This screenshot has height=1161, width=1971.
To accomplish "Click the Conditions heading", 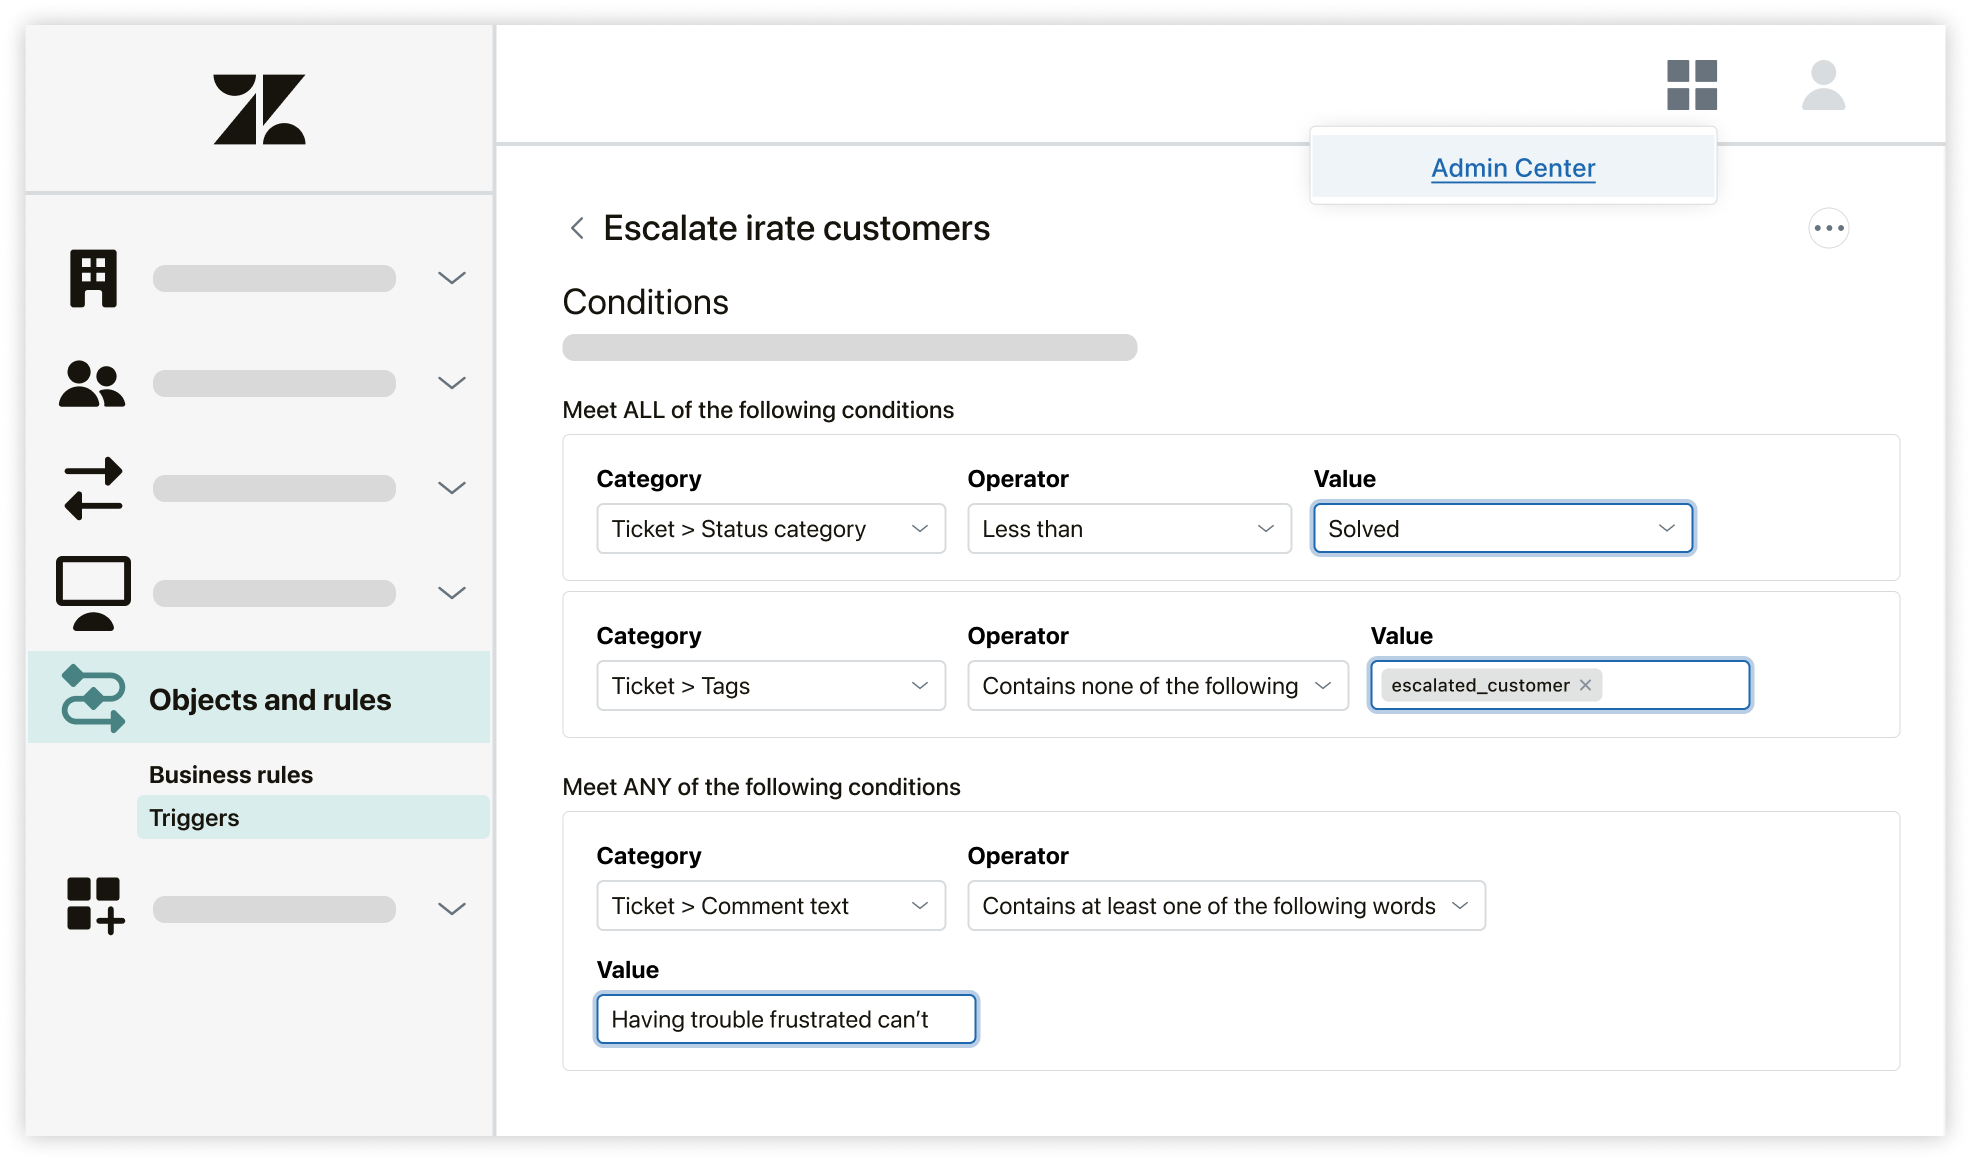I will pos(646,302).
